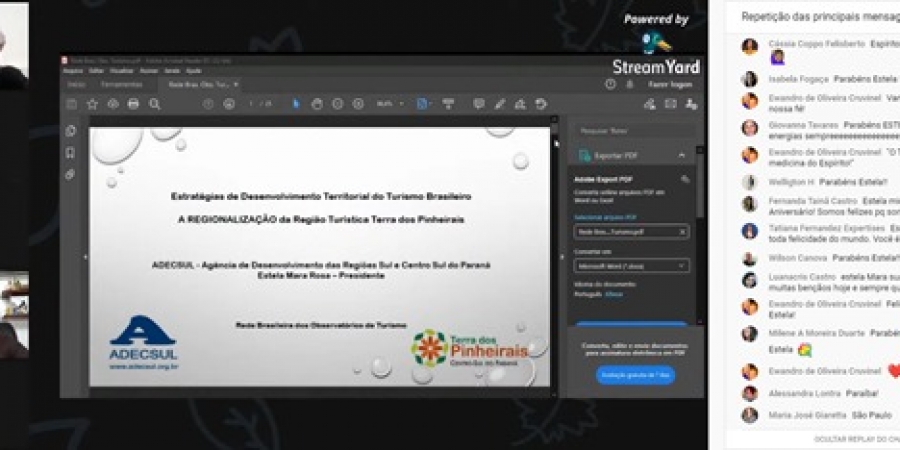Click the rotate view icon
The height and width of the screenshot is (450, 900).
541,104
